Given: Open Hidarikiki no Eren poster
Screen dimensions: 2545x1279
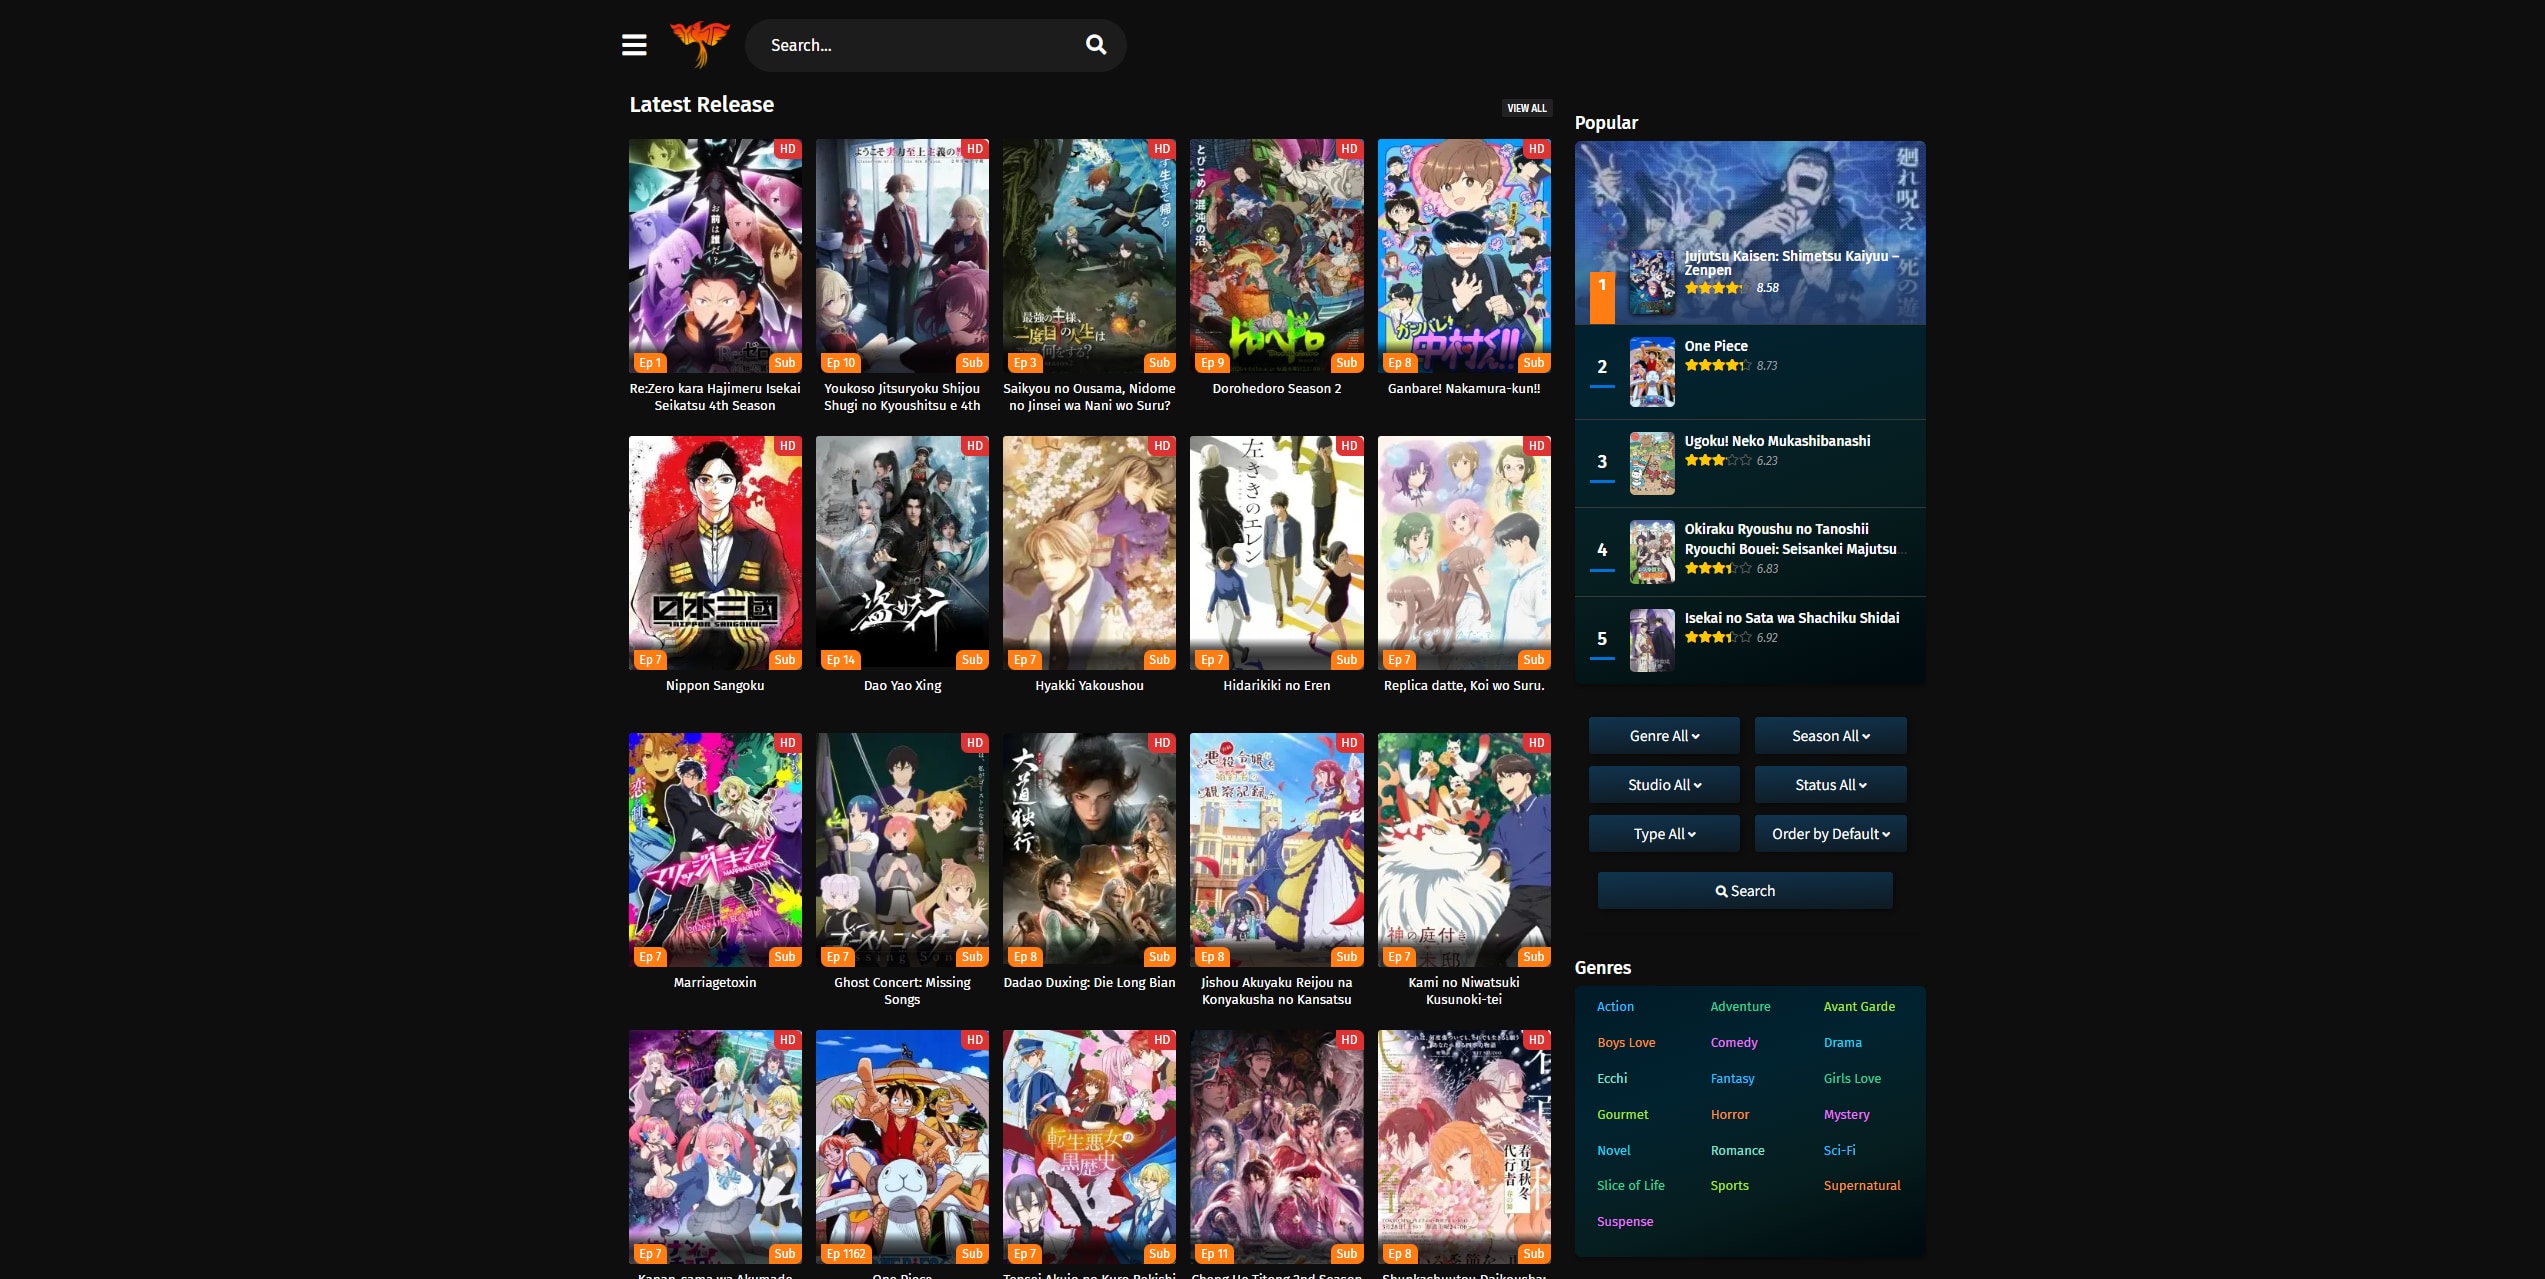Looking at the screenshot, I should click(x=1277, y=553).
